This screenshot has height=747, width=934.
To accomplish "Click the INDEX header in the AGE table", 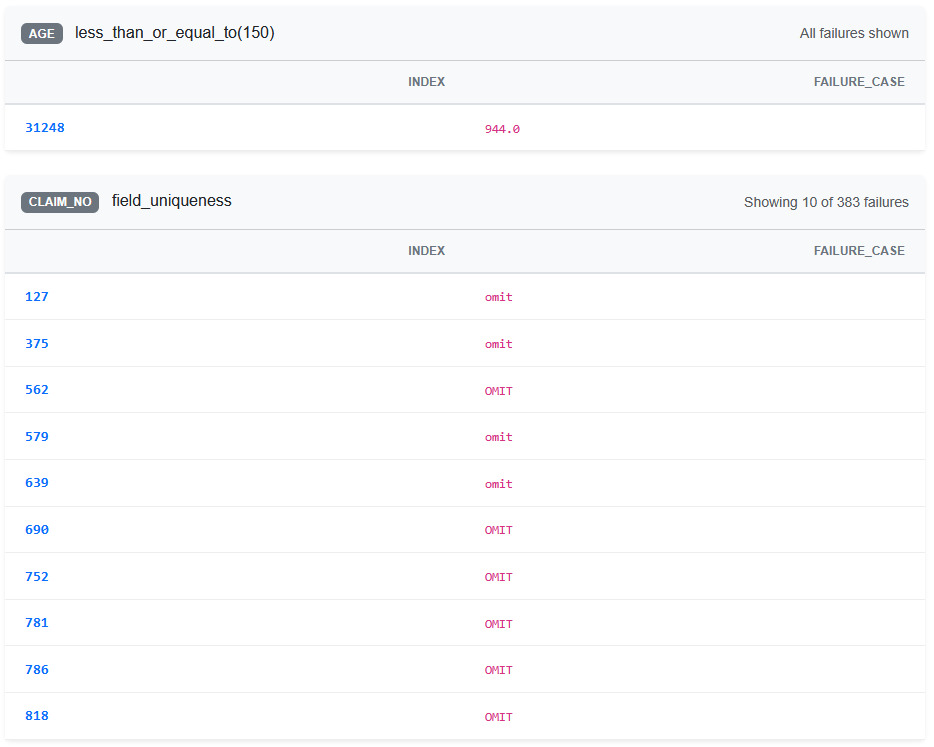I will 426,82.
